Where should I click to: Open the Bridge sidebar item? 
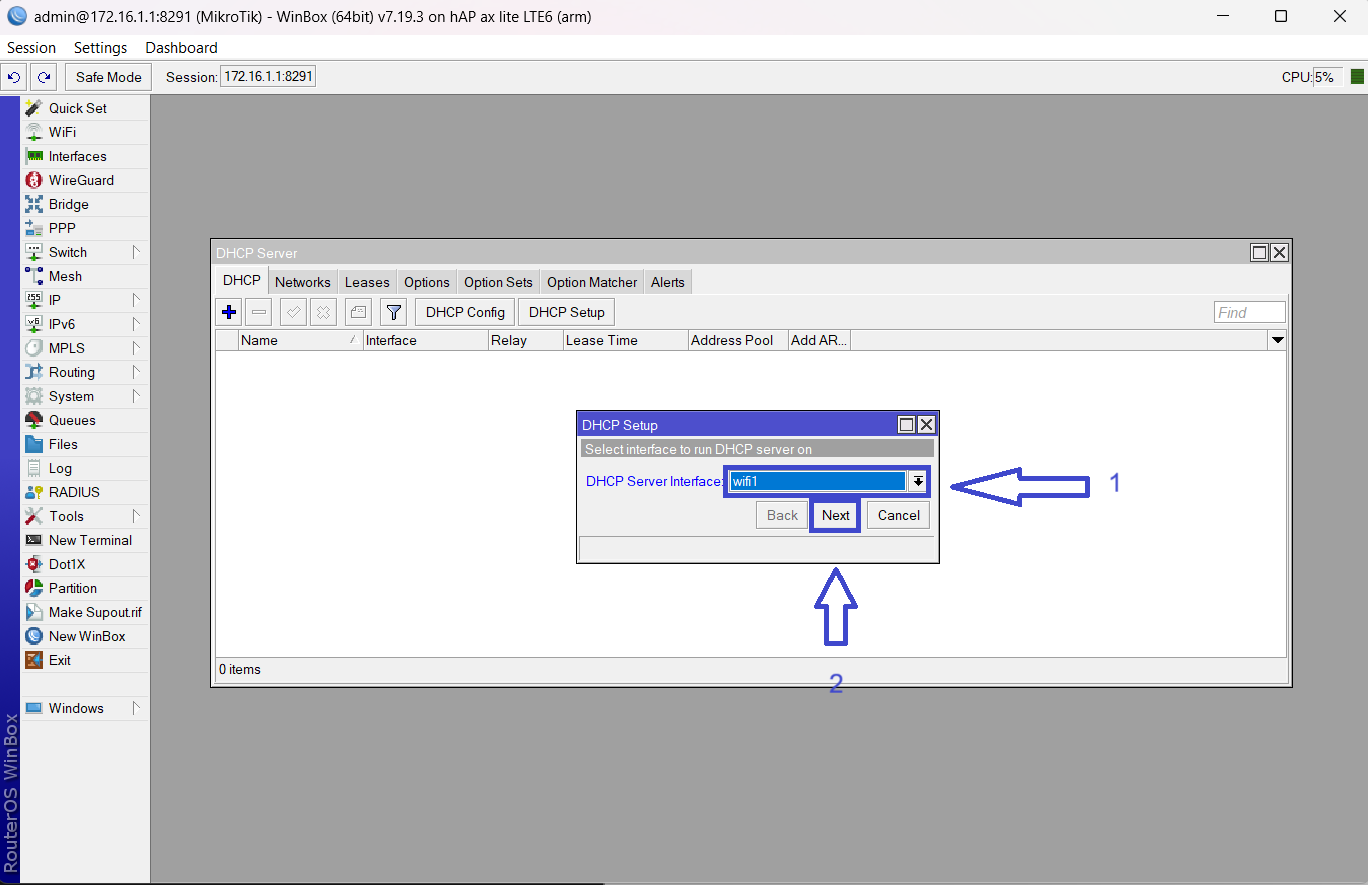(85, 204)
